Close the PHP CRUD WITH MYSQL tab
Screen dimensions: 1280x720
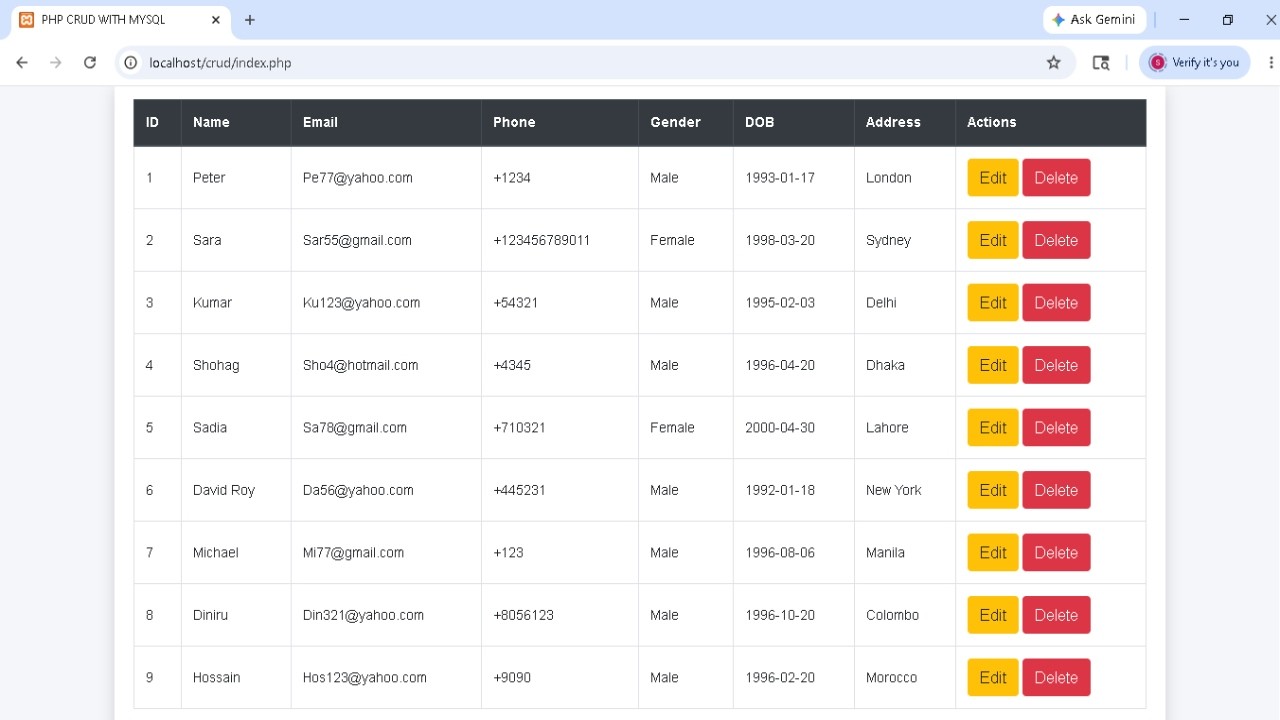click(x=216, y=20)
